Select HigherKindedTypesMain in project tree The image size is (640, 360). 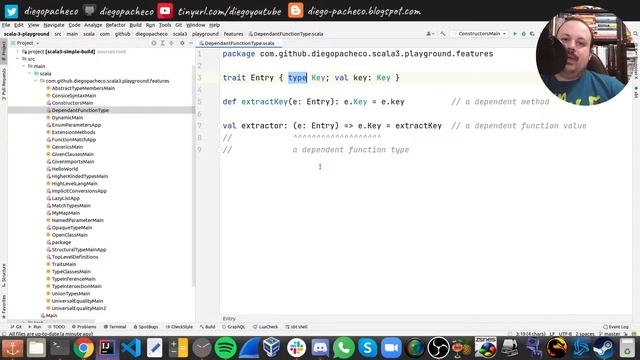(80, 176)
